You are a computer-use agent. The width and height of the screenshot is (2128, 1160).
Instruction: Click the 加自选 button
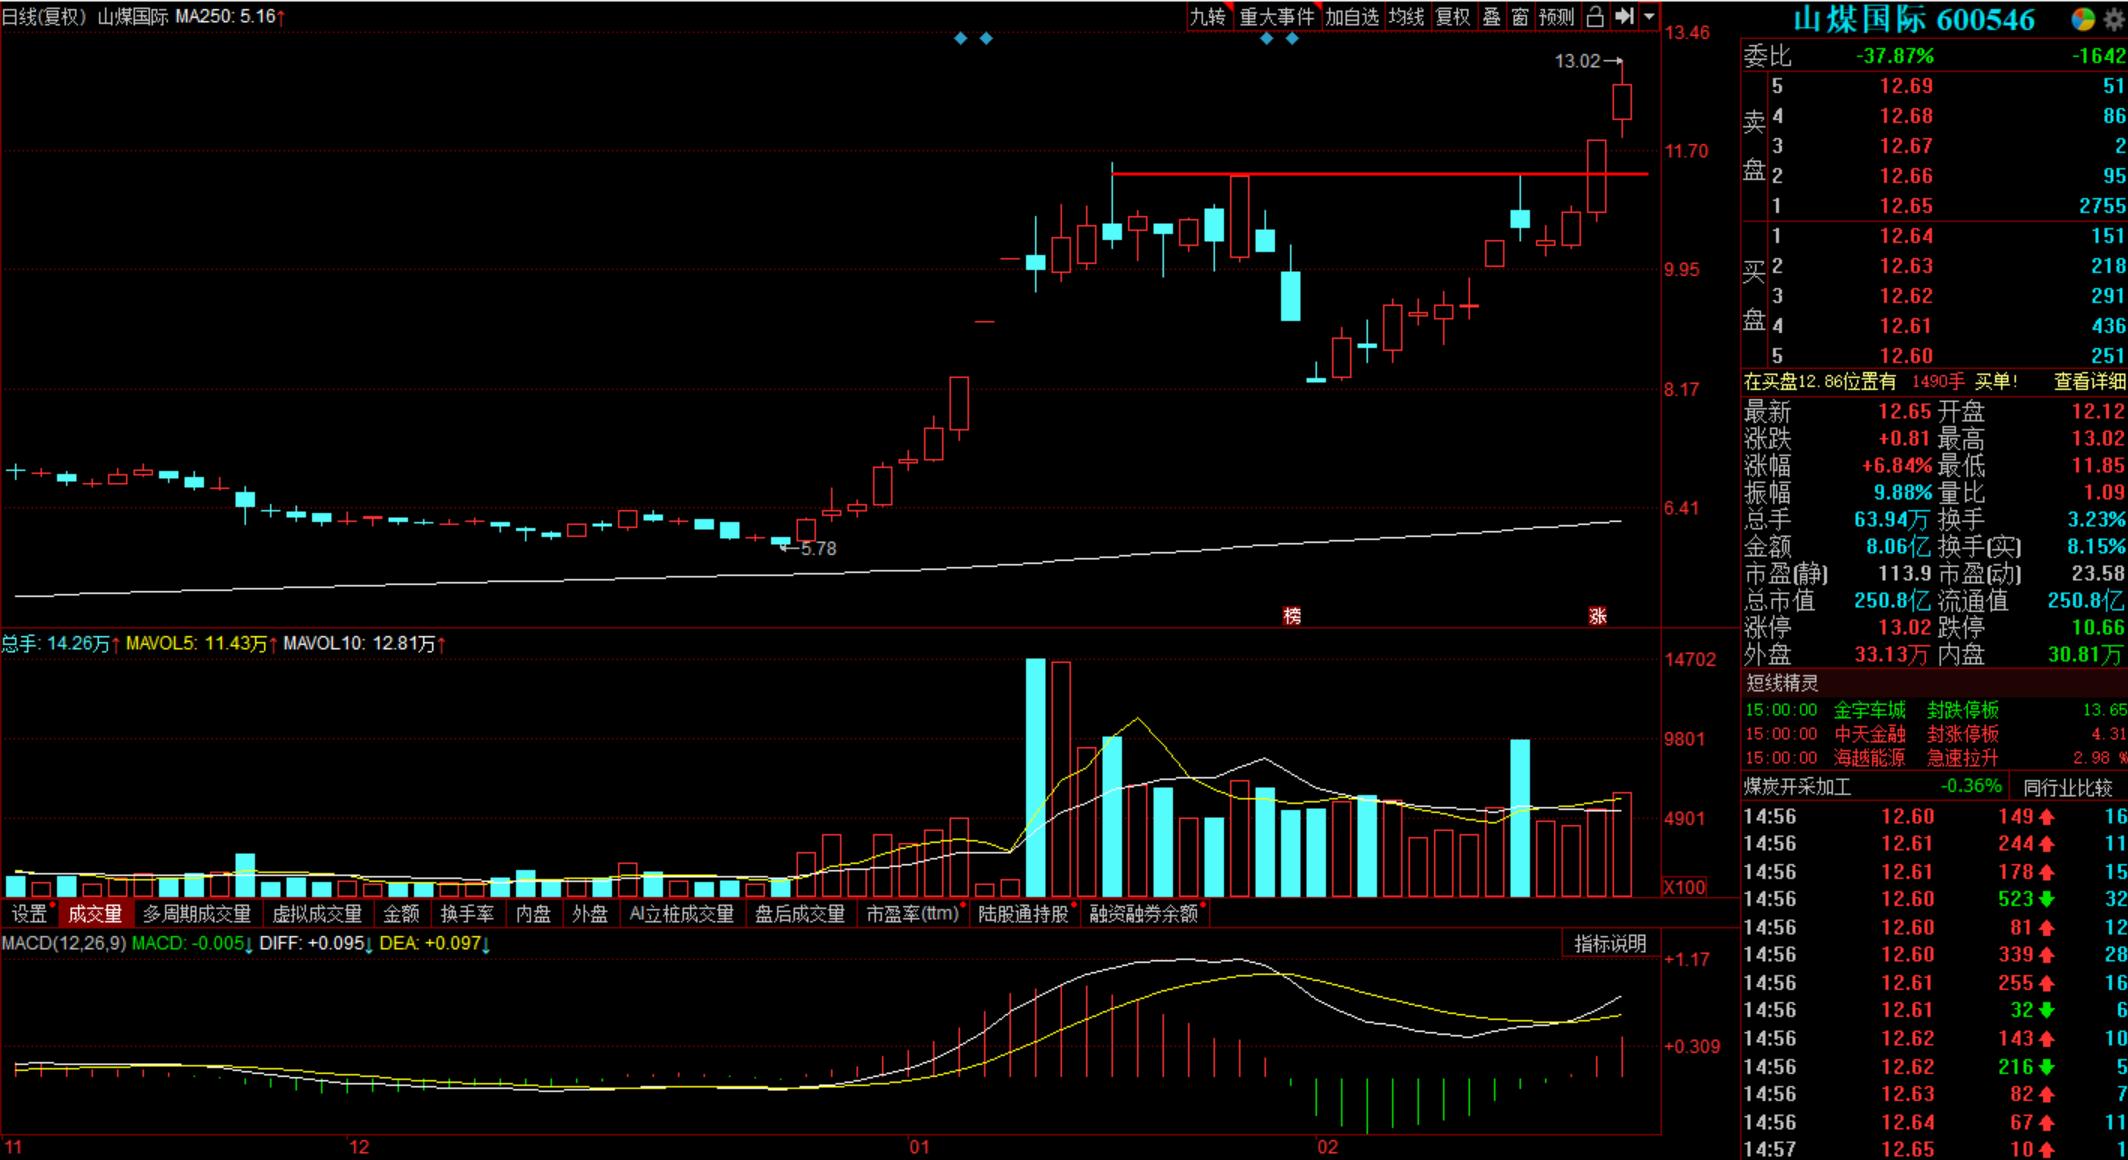pos(1352,17)
